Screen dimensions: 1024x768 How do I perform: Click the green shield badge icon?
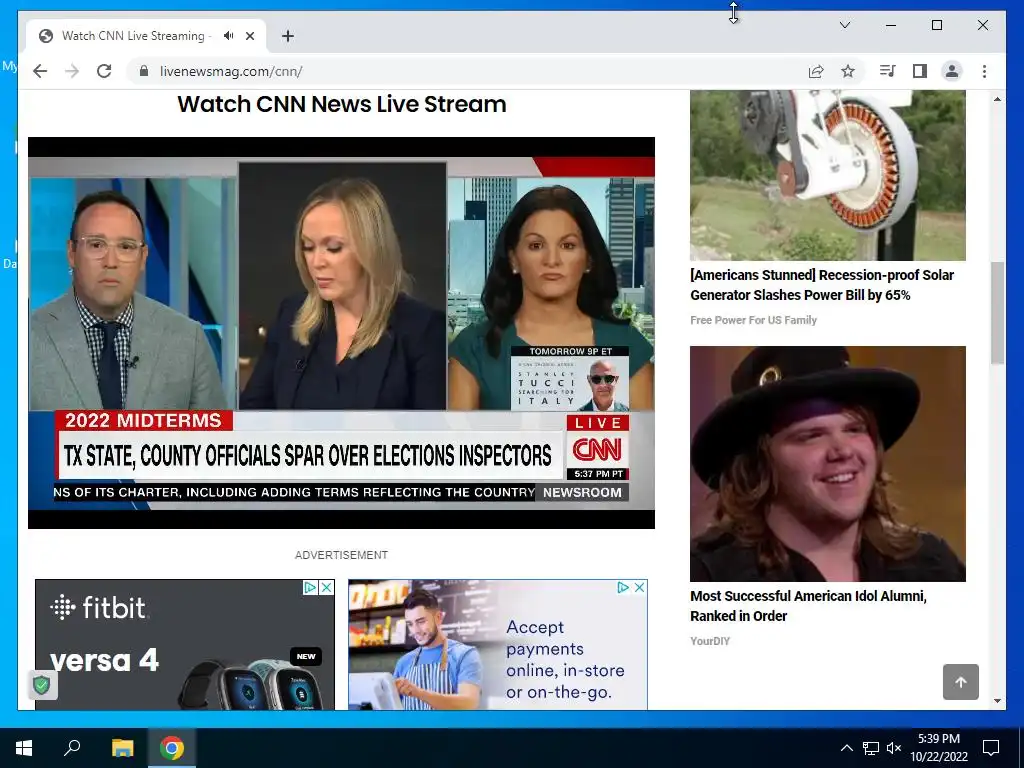click(x=42, y=685)
